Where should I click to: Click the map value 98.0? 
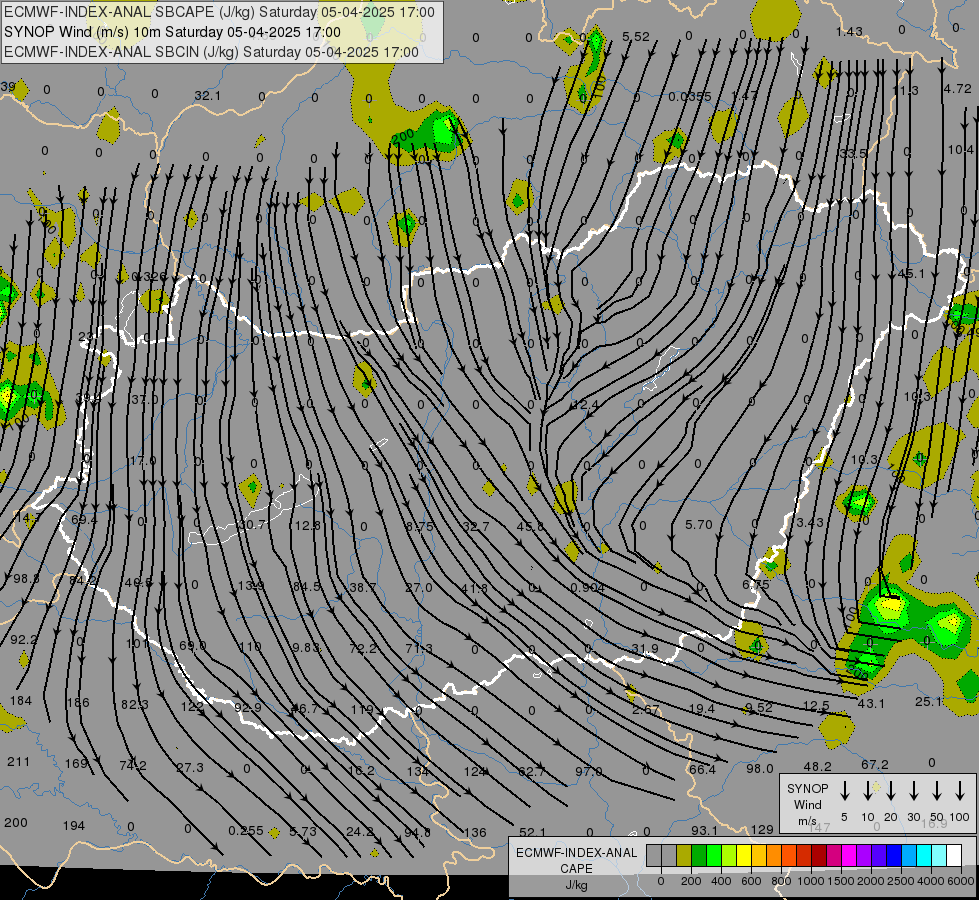pyautogui.click(x=760, y=769)
